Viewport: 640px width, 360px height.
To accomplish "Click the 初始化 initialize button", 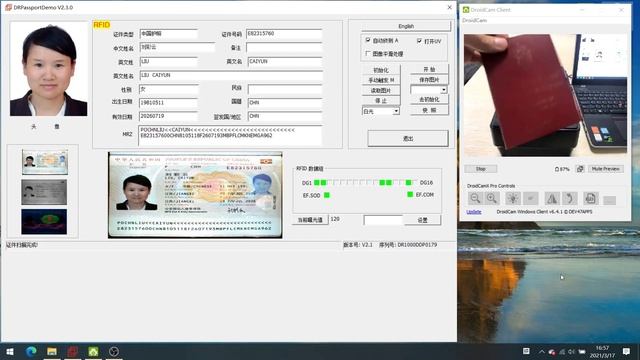I will (381, 70).
